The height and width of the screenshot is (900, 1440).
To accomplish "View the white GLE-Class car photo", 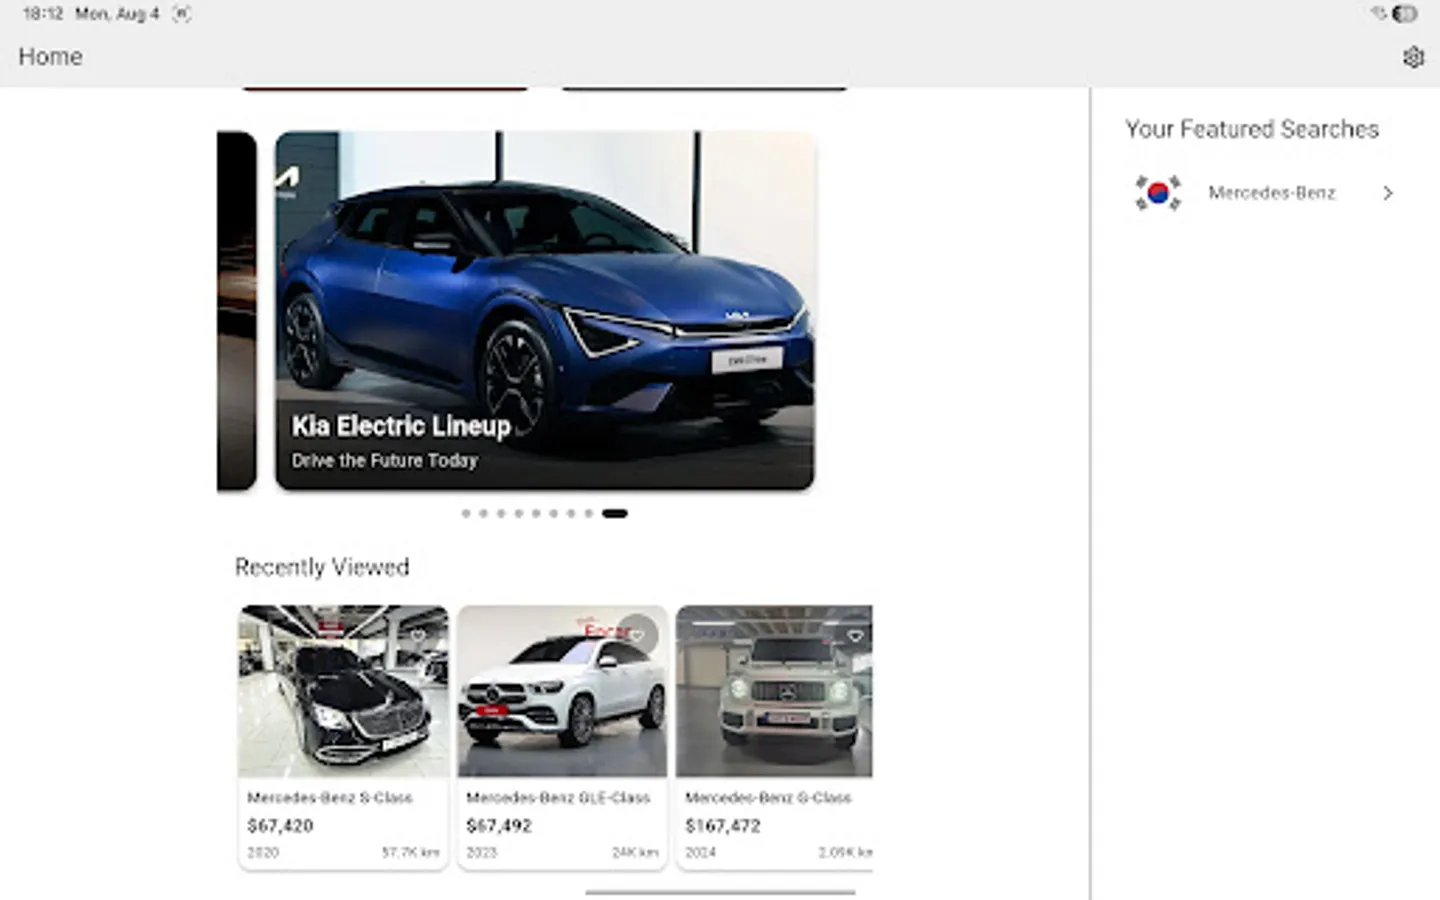I will [562, 691].
